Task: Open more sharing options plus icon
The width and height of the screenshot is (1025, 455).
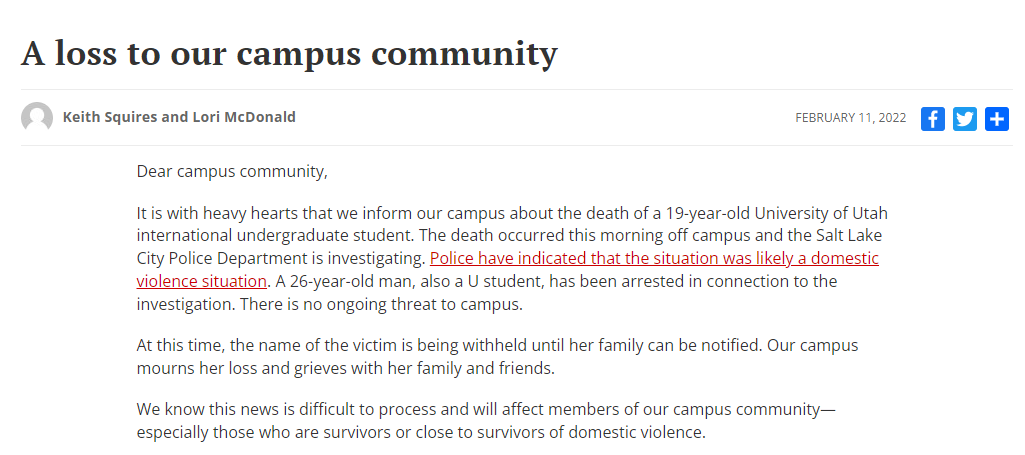Action: pos(996,119)
